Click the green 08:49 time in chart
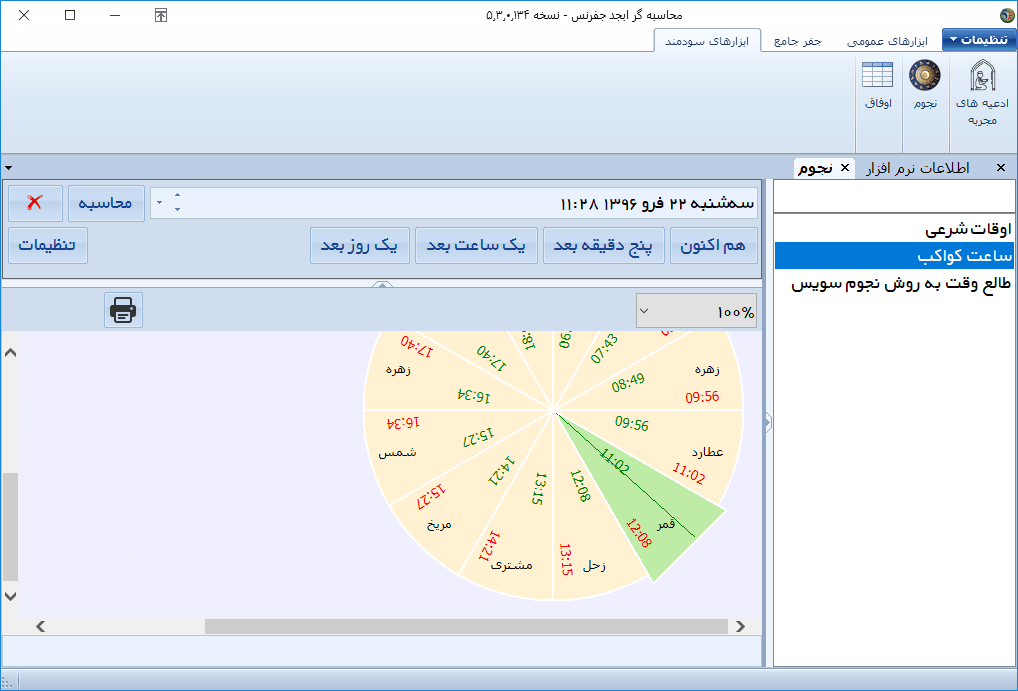 click(628, 383)
